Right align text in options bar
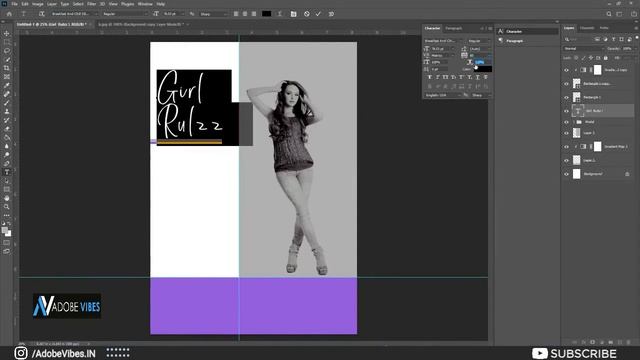Viewport: 640px width, 360px height. (254, 14)
